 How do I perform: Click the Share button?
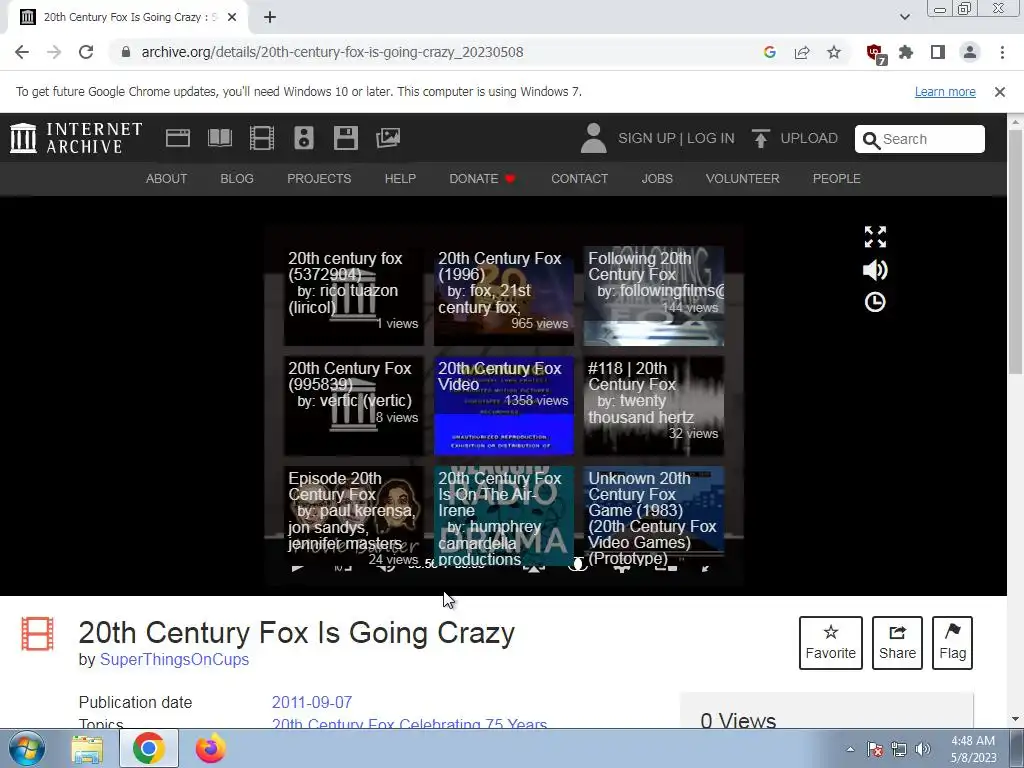(897, 643)
